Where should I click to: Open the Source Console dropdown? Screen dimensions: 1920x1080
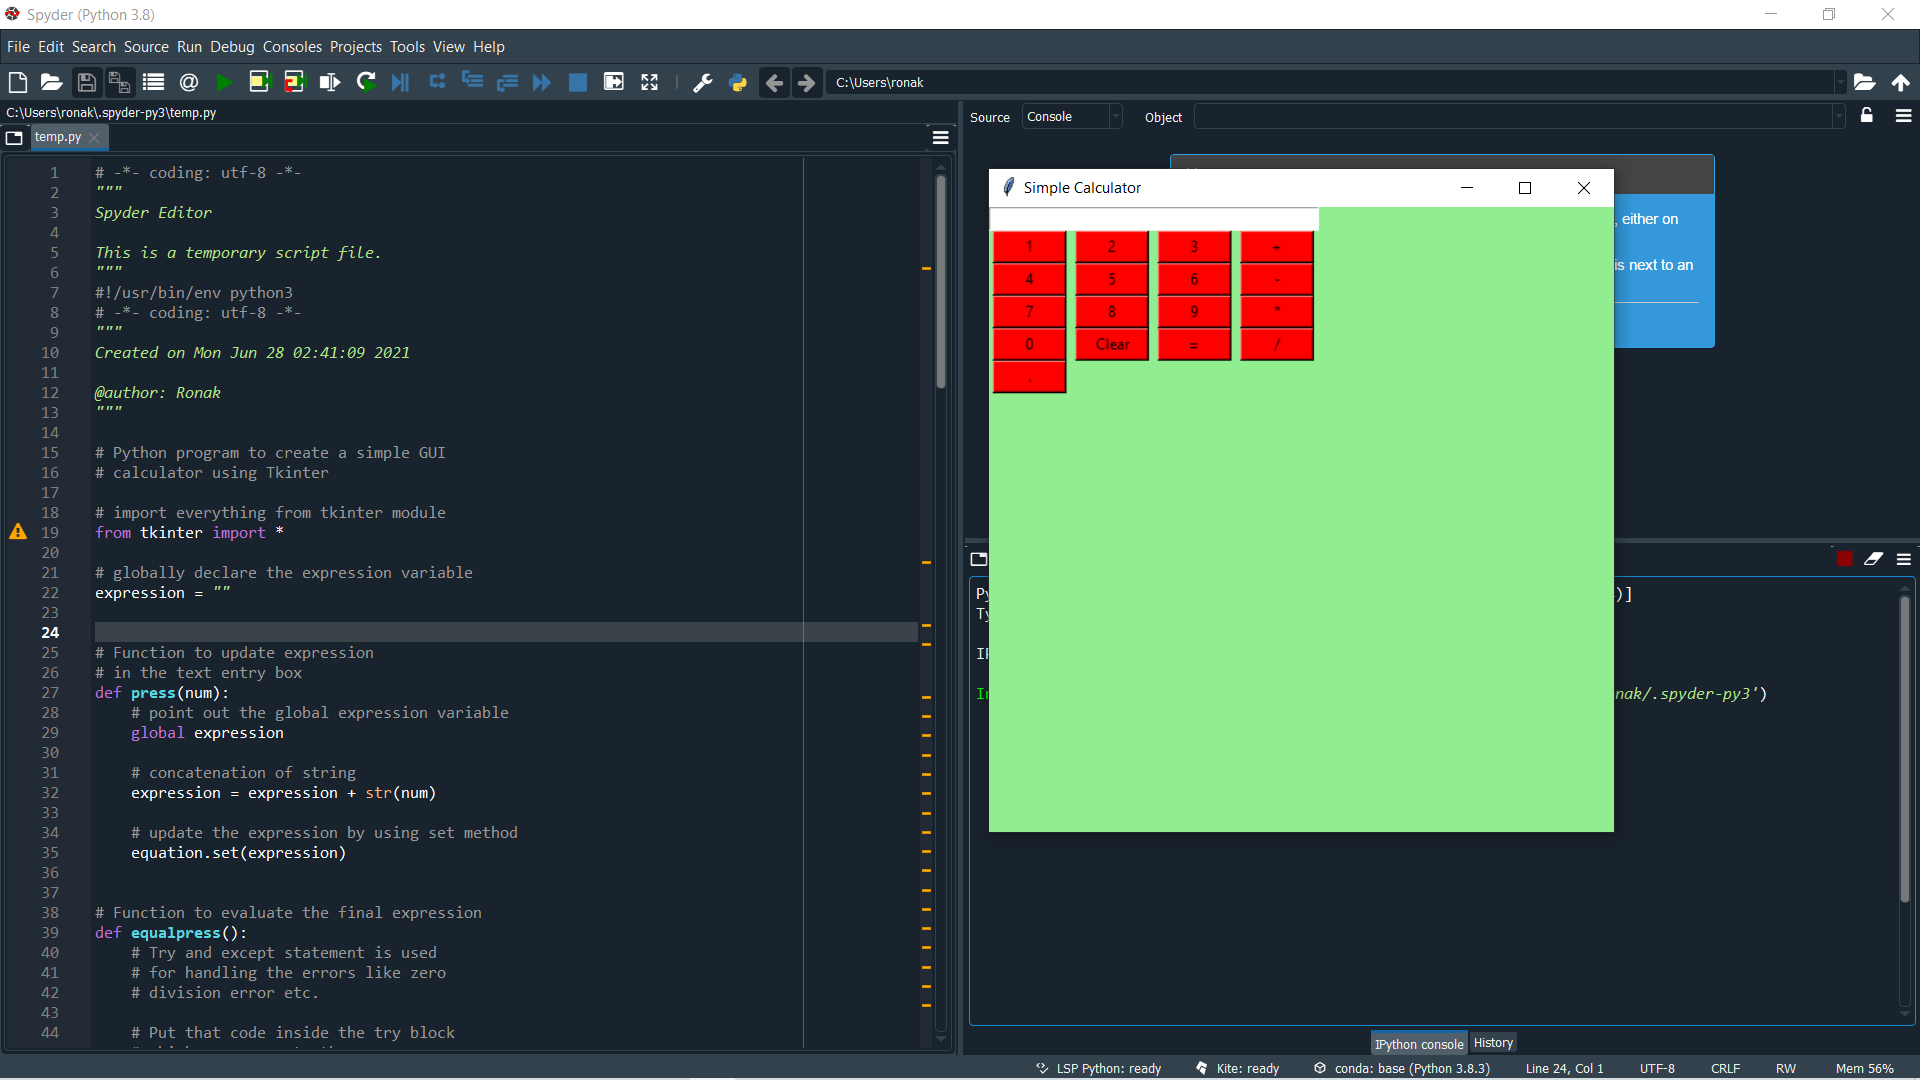point(1072,117)
